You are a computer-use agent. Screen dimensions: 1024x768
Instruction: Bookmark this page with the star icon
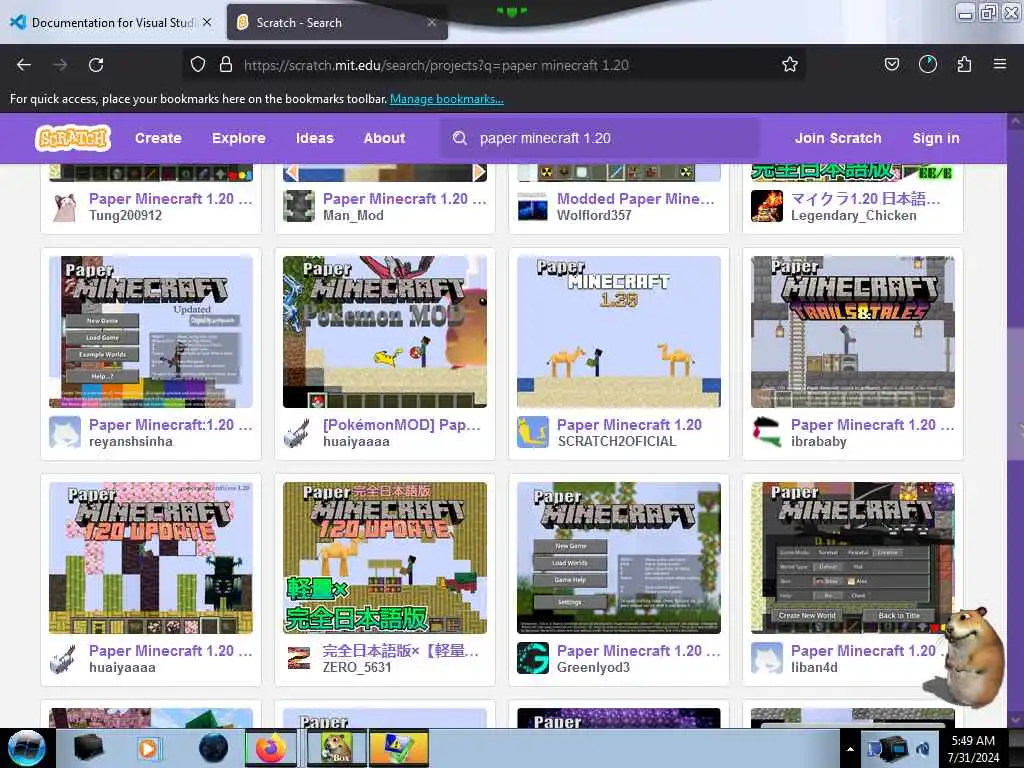[x=790, y=64]
